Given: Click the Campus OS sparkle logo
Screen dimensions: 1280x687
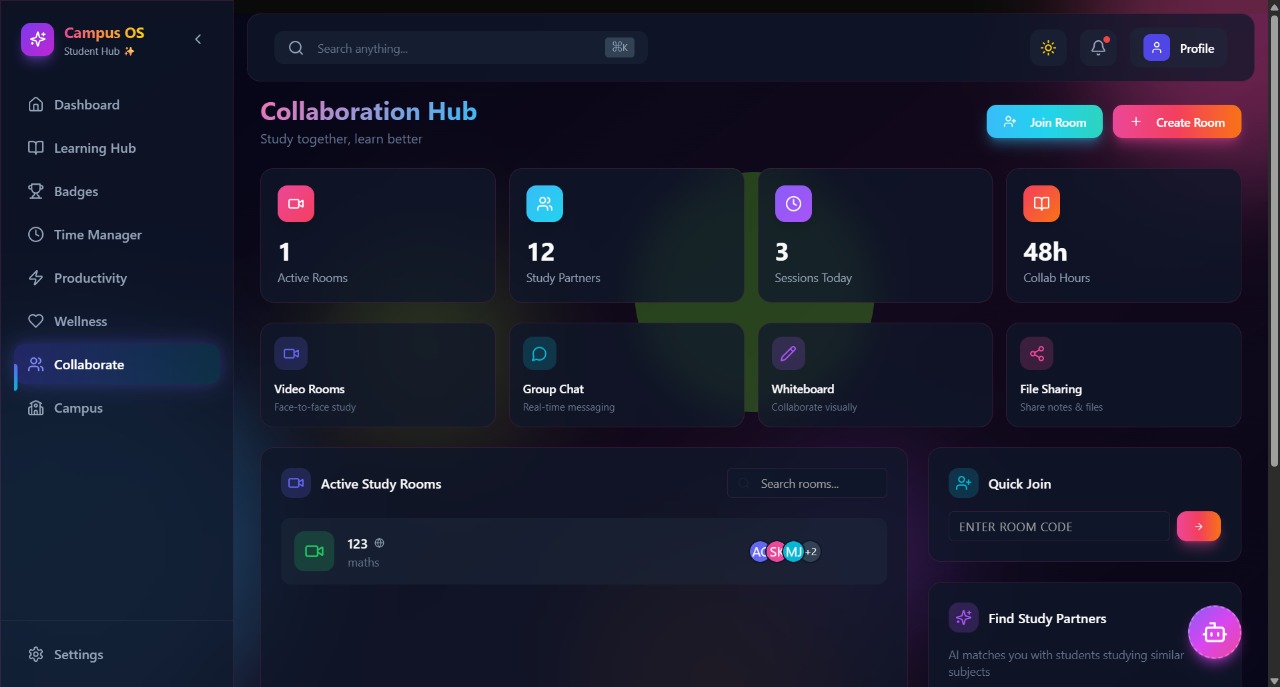Looking at the screenshot, I should point(37,40).
